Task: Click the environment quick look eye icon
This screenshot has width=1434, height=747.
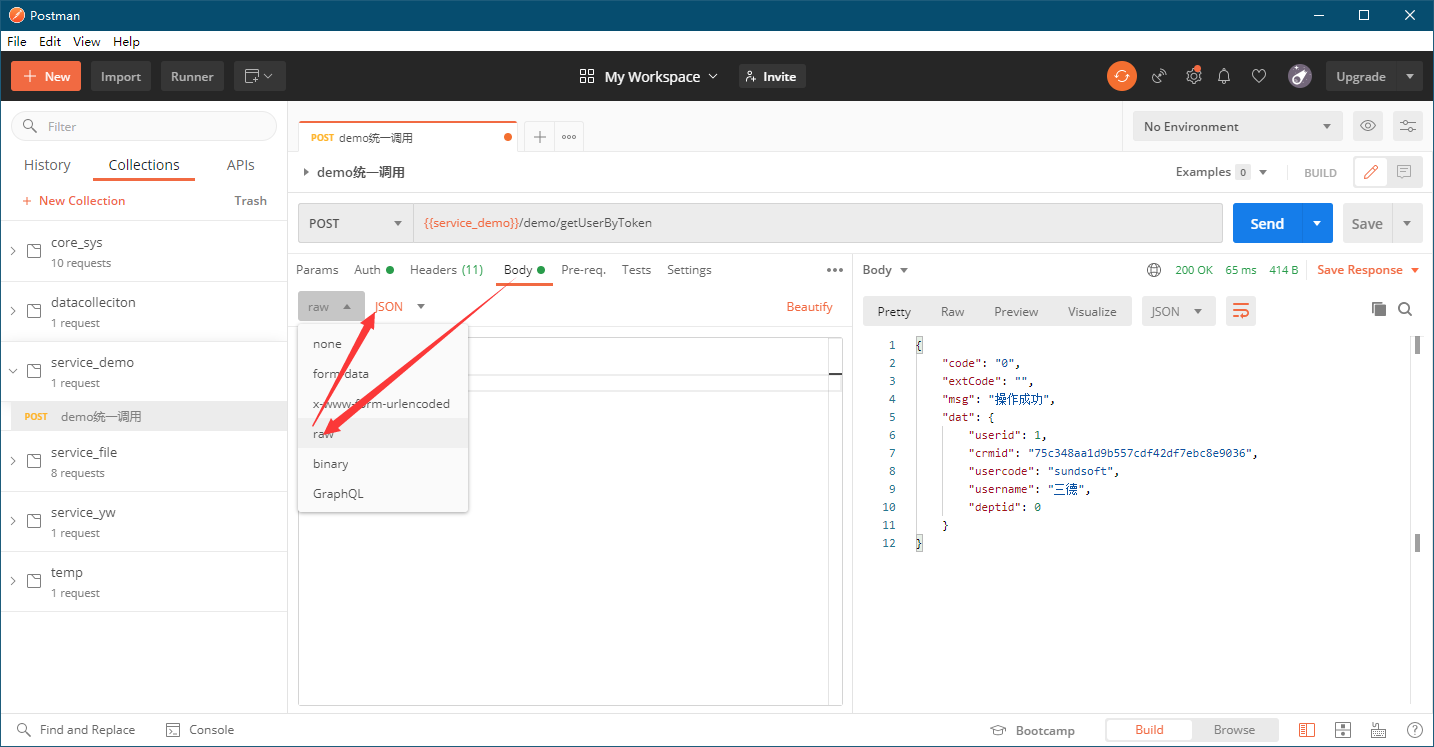Action: click(x=1368, y=126)
